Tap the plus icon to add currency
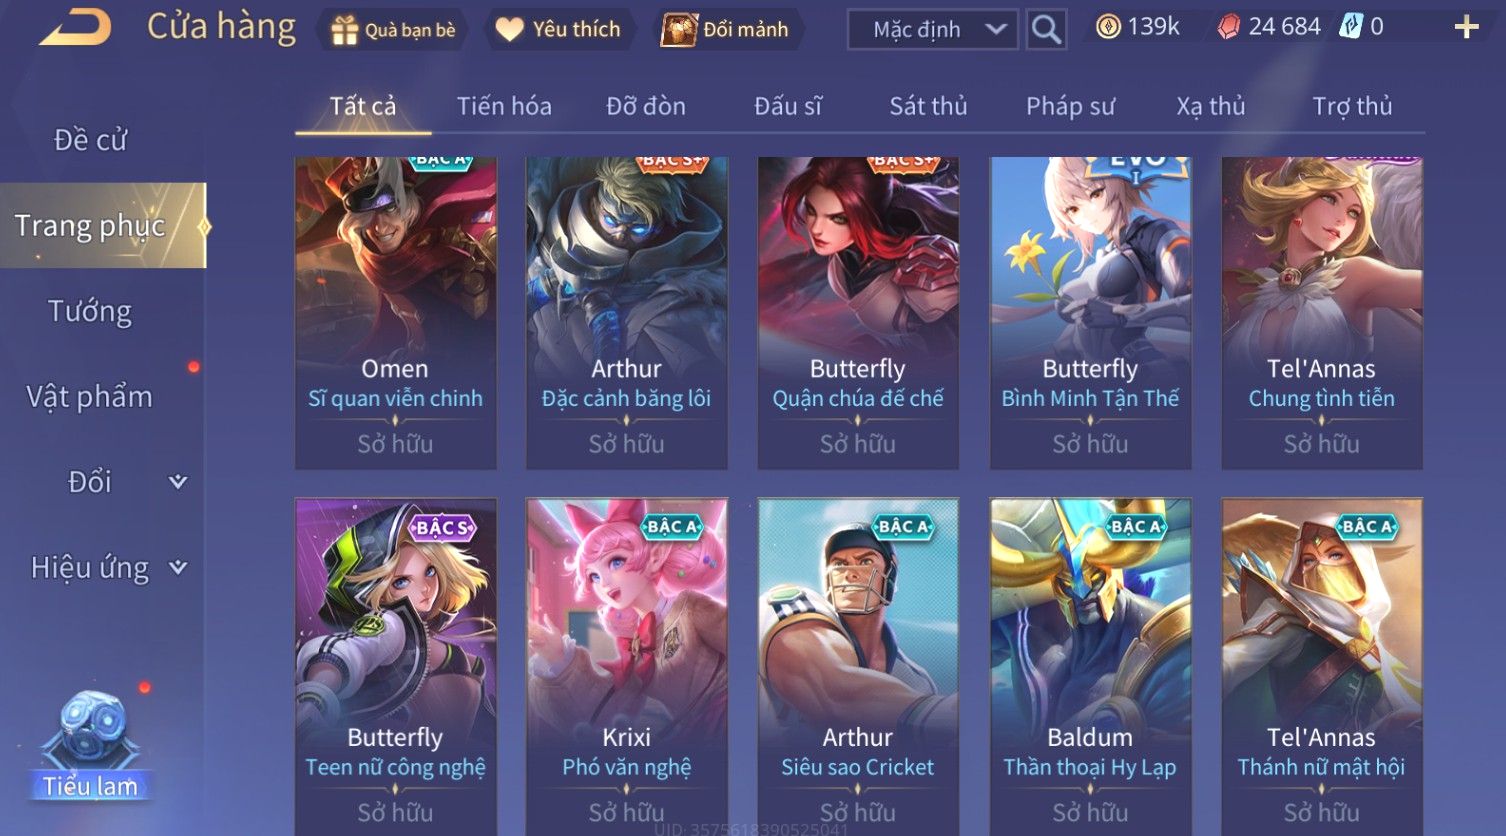 click(x=1466, y=27)
